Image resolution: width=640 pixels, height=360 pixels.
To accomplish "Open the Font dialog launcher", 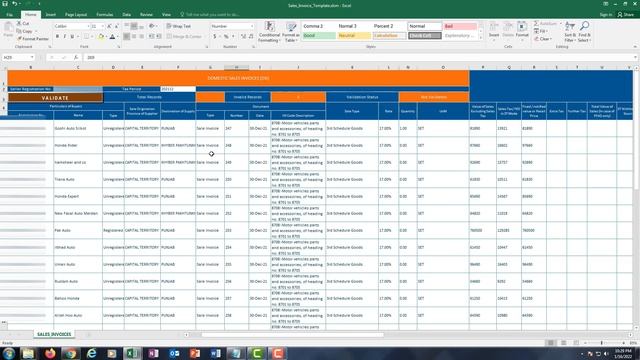I will click(x=119, y=47).
